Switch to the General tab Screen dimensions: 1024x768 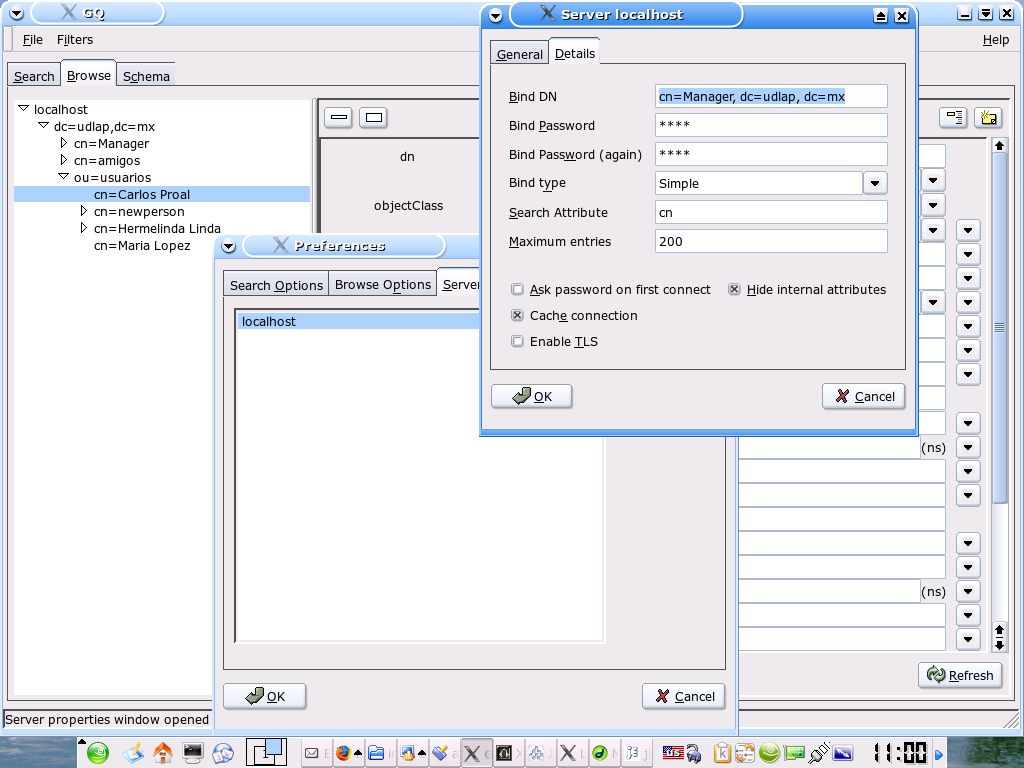519,55
